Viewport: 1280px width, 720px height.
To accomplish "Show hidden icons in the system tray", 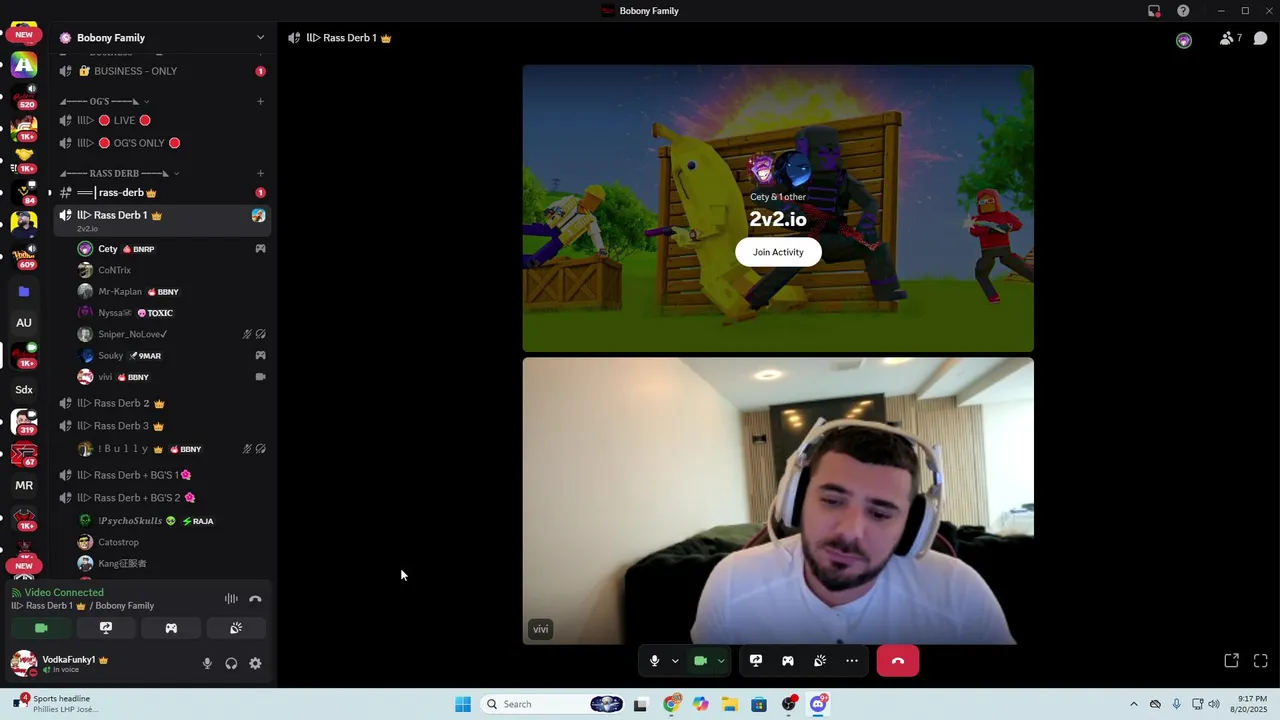I will click(x=1133, y=704).
